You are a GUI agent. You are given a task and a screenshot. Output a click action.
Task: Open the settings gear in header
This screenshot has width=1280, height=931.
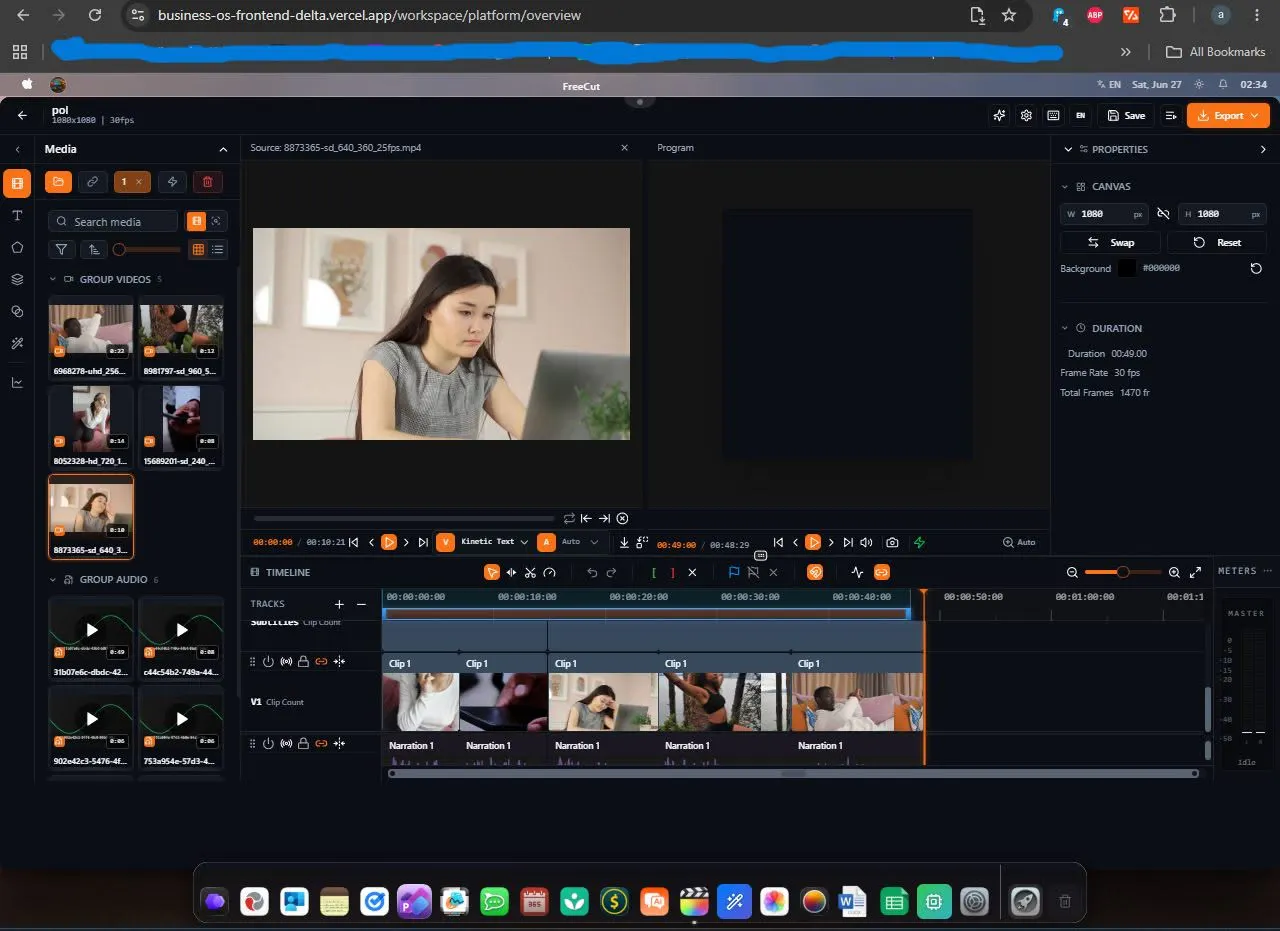(1026, 115)
